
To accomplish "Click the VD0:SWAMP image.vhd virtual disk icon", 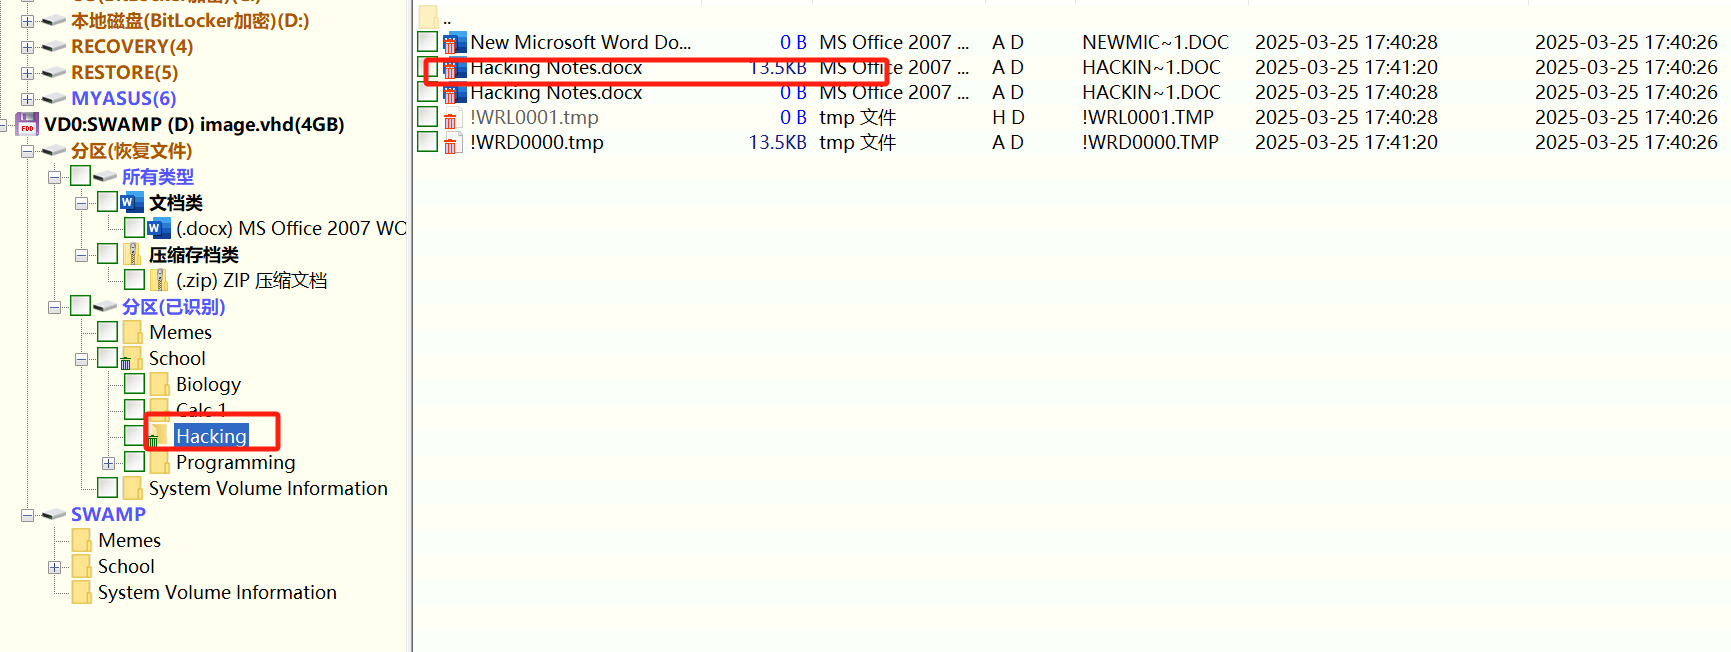I will [27, 124].
